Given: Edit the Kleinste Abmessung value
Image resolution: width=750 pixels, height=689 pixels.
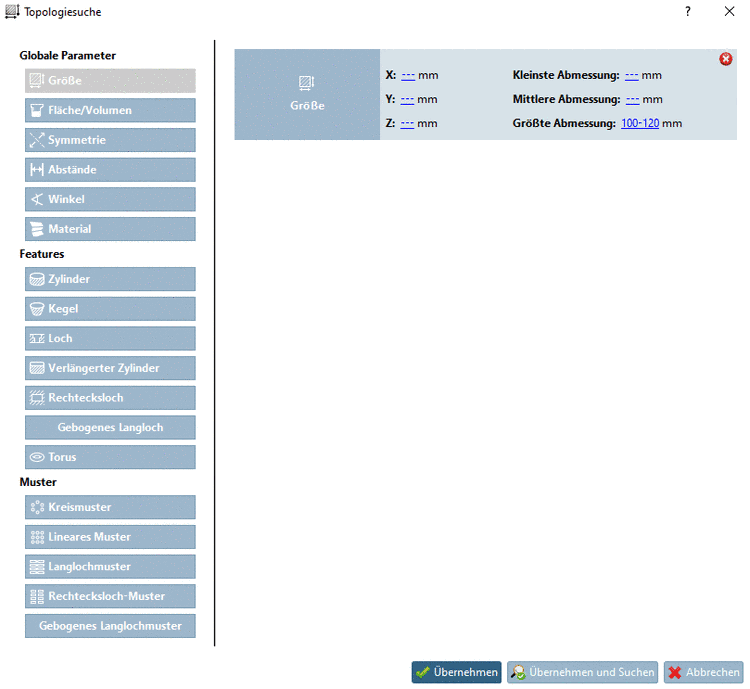Looking at the screenshot, I should 632,76.
